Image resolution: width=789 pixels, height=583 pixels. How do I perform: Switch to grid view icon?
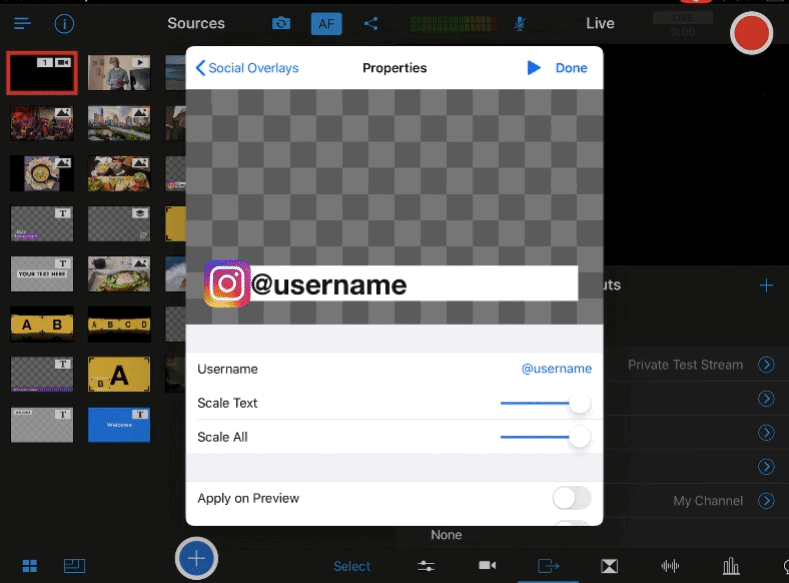pos(30,566)
